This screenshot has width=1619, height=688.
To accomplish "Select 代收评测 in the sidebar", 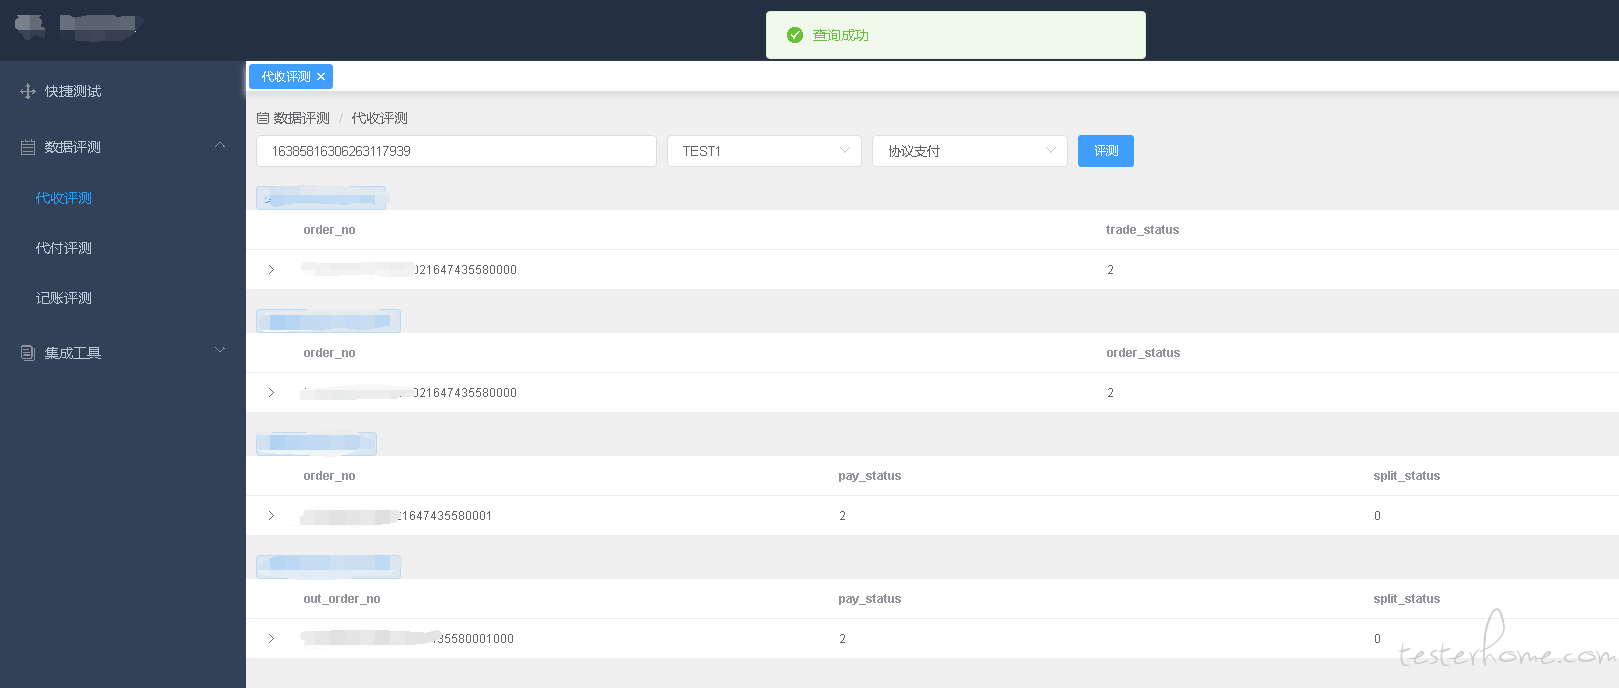I will point(64,198).
